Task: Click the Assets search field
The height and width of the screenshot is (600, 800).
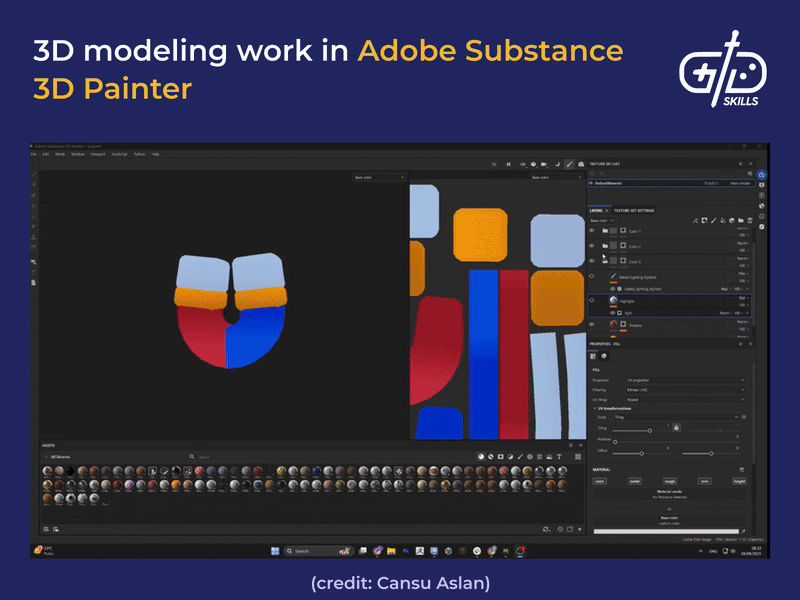Action: pos(332,457)
